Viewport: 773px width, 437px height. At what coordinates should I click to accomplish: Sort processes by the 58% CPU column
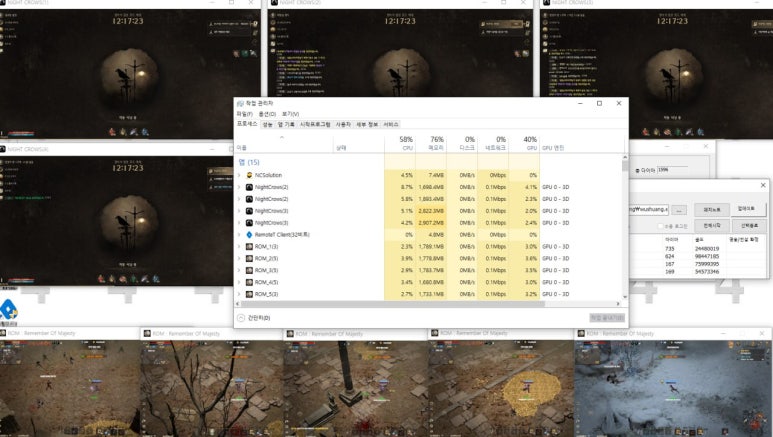400,143
